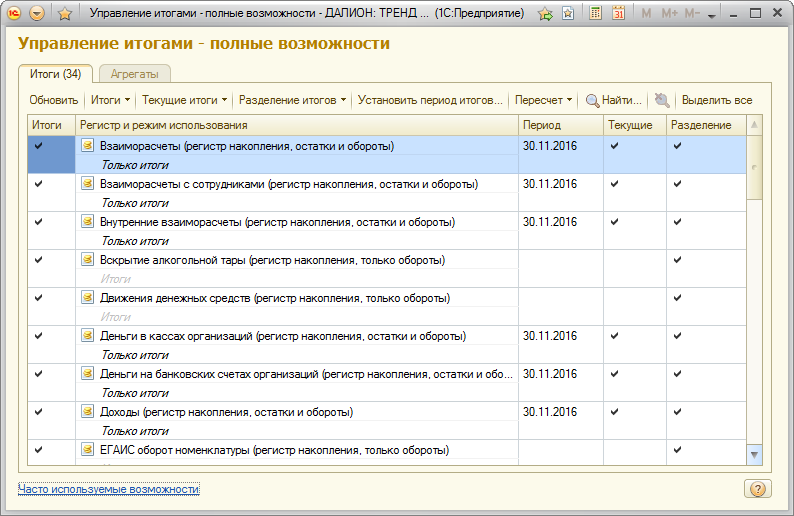Click the Итоги column header
The width and height of the screenshot is (794, 516).
coord(51,125)
